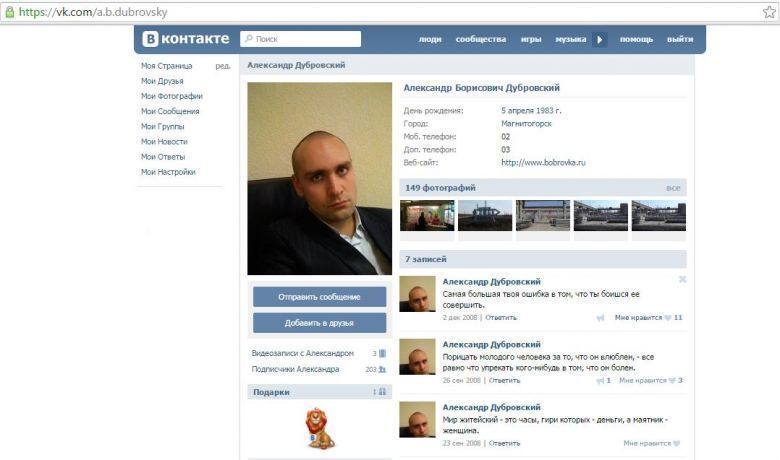The image size is (780, 460).
Task: Open the сообщества menu item
Action: click(481, 39)
